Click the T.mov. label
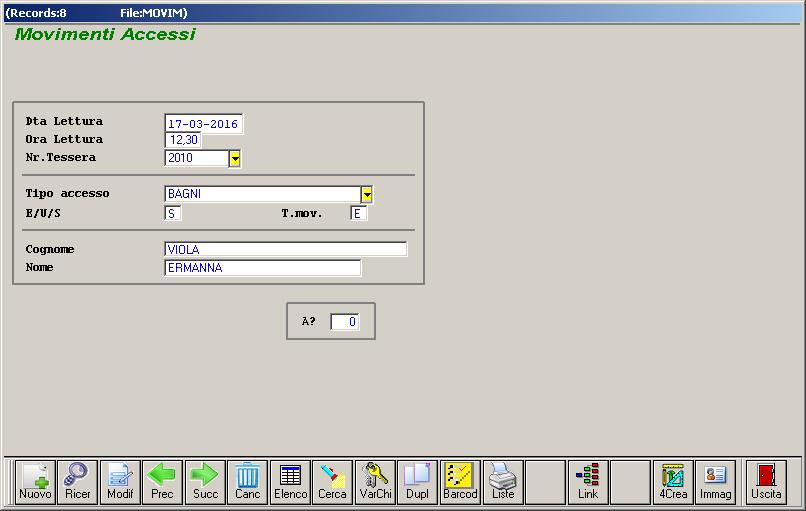806x511 pixels. pos(302,213)
